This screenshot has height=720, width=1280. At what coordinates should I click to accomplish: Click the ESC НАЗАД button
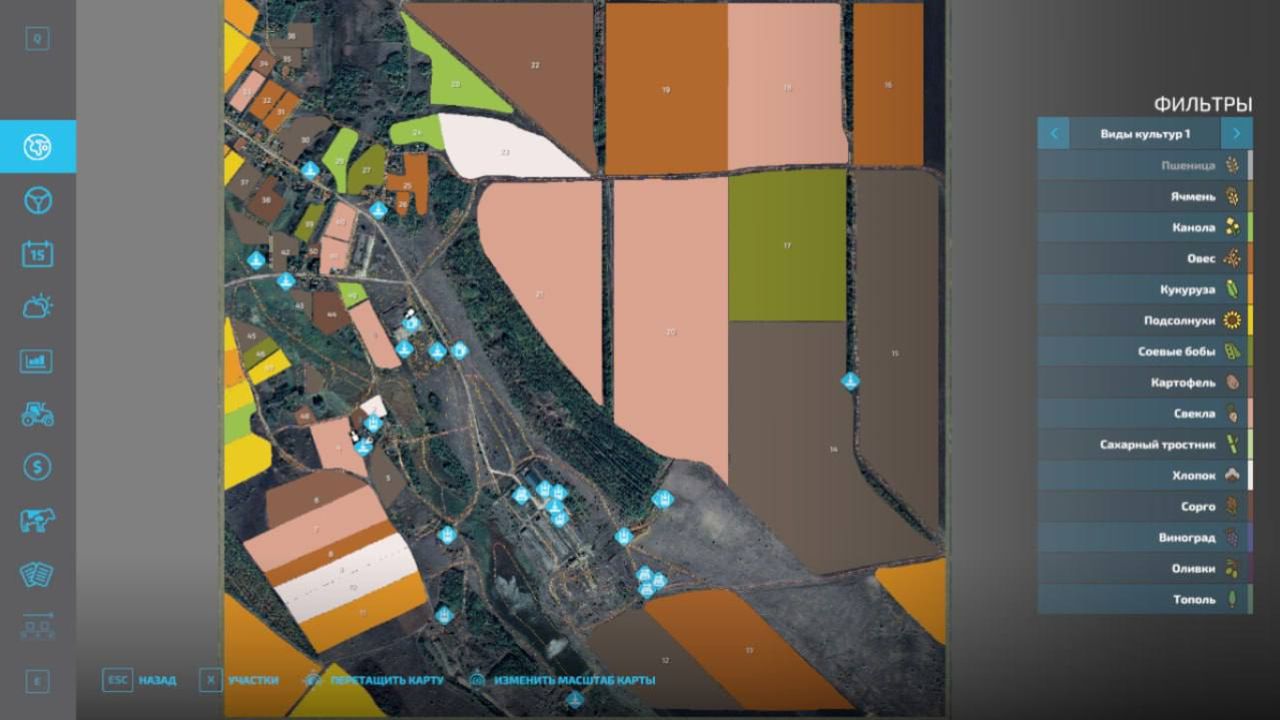click(139, 680)
